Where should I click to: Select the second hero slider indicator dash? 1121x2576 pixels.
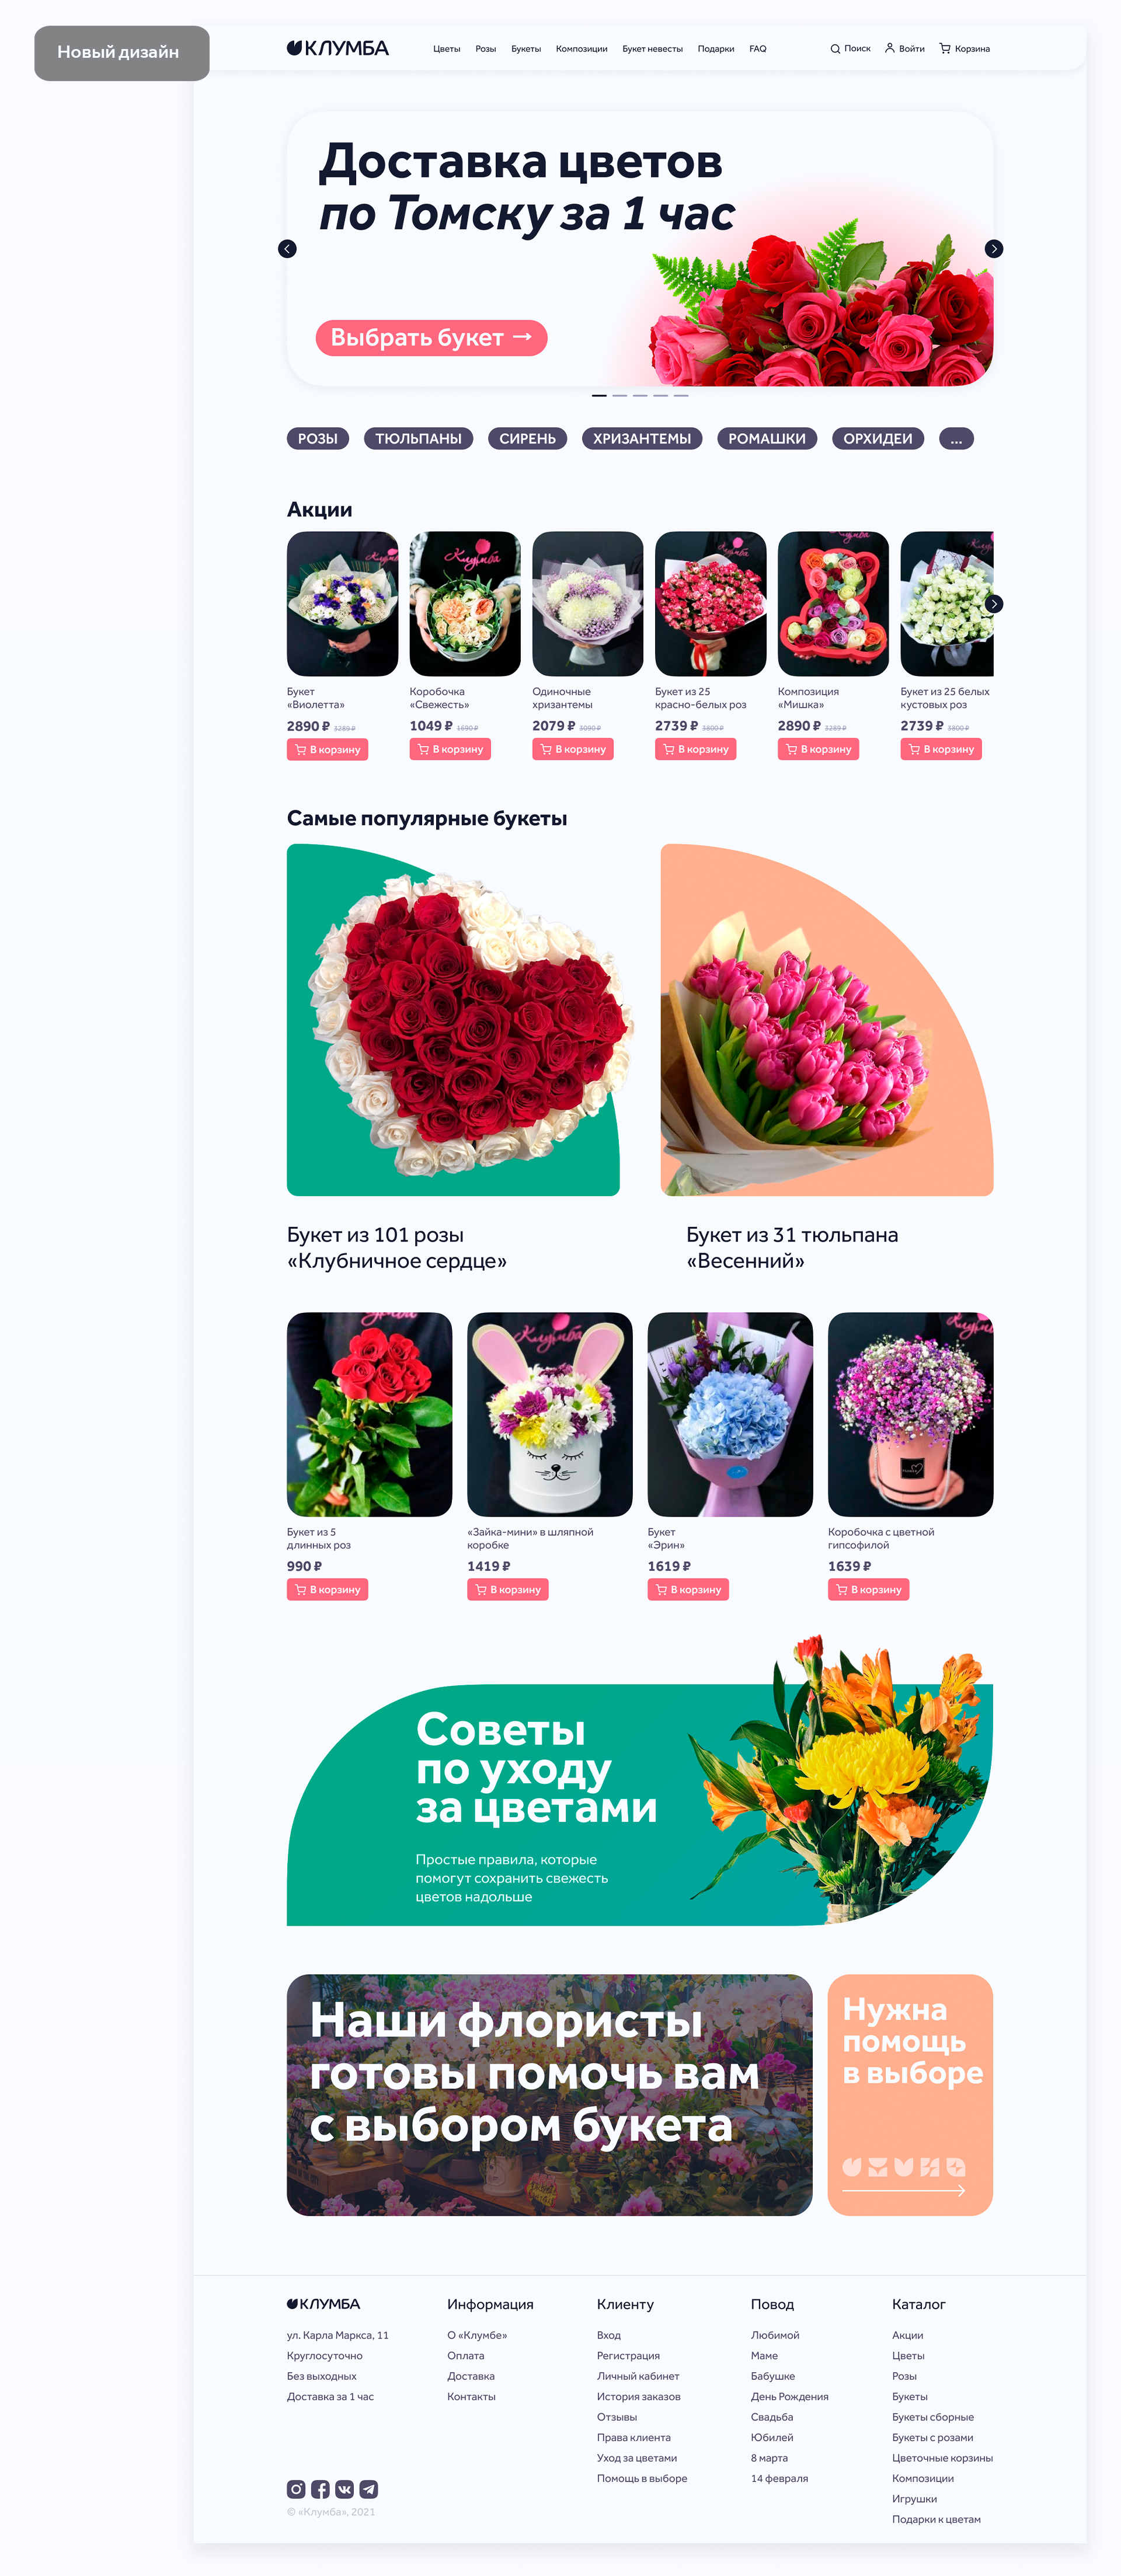pos(620,396)
